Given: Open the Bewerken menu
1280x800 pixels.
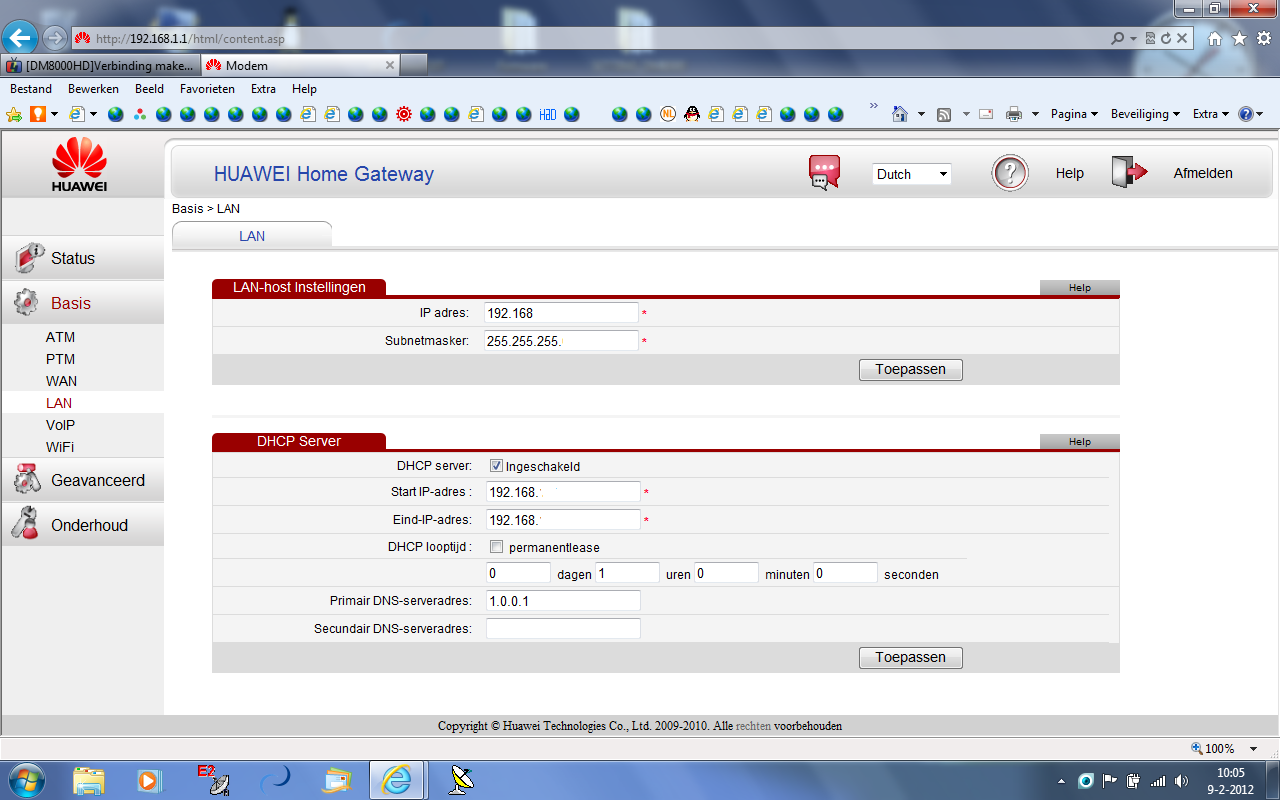Looking at the screenshot, I should pyautogui.click(x=93, y=89).
